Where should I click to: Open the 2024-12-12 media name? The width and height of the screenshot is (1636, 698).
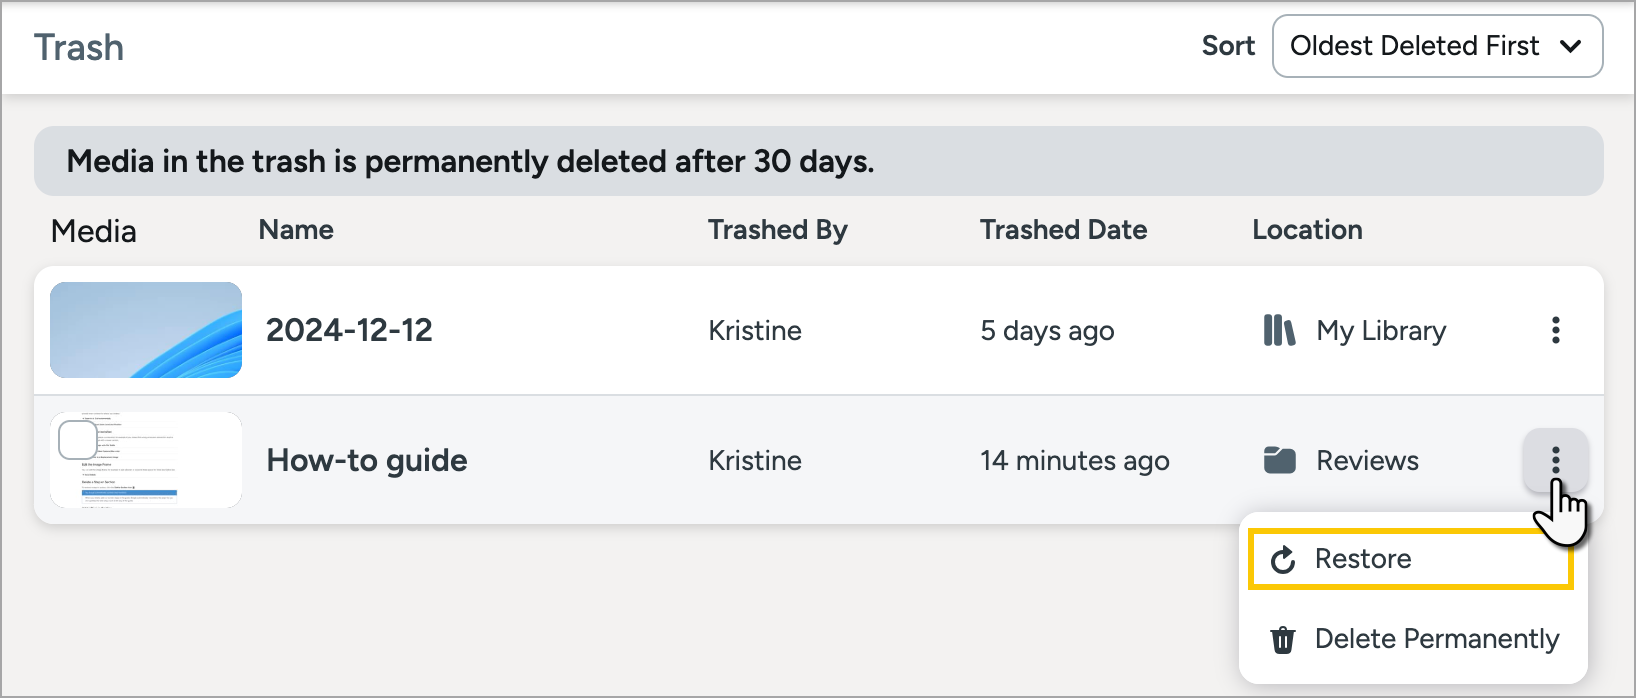coord(349,330)
